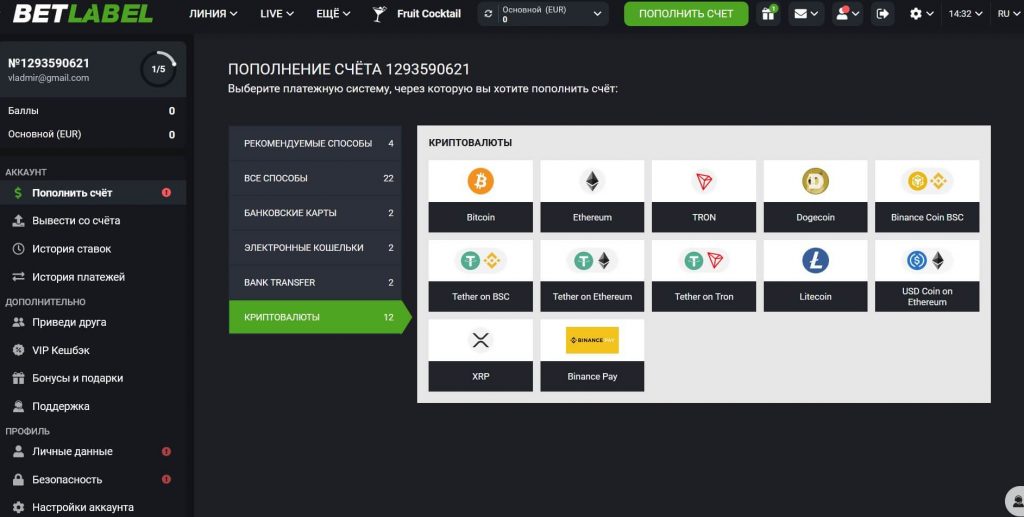Select the КРИПТОВАЛЮТЫ tab
The image size is (1024, 517).
tap(320, 317)
